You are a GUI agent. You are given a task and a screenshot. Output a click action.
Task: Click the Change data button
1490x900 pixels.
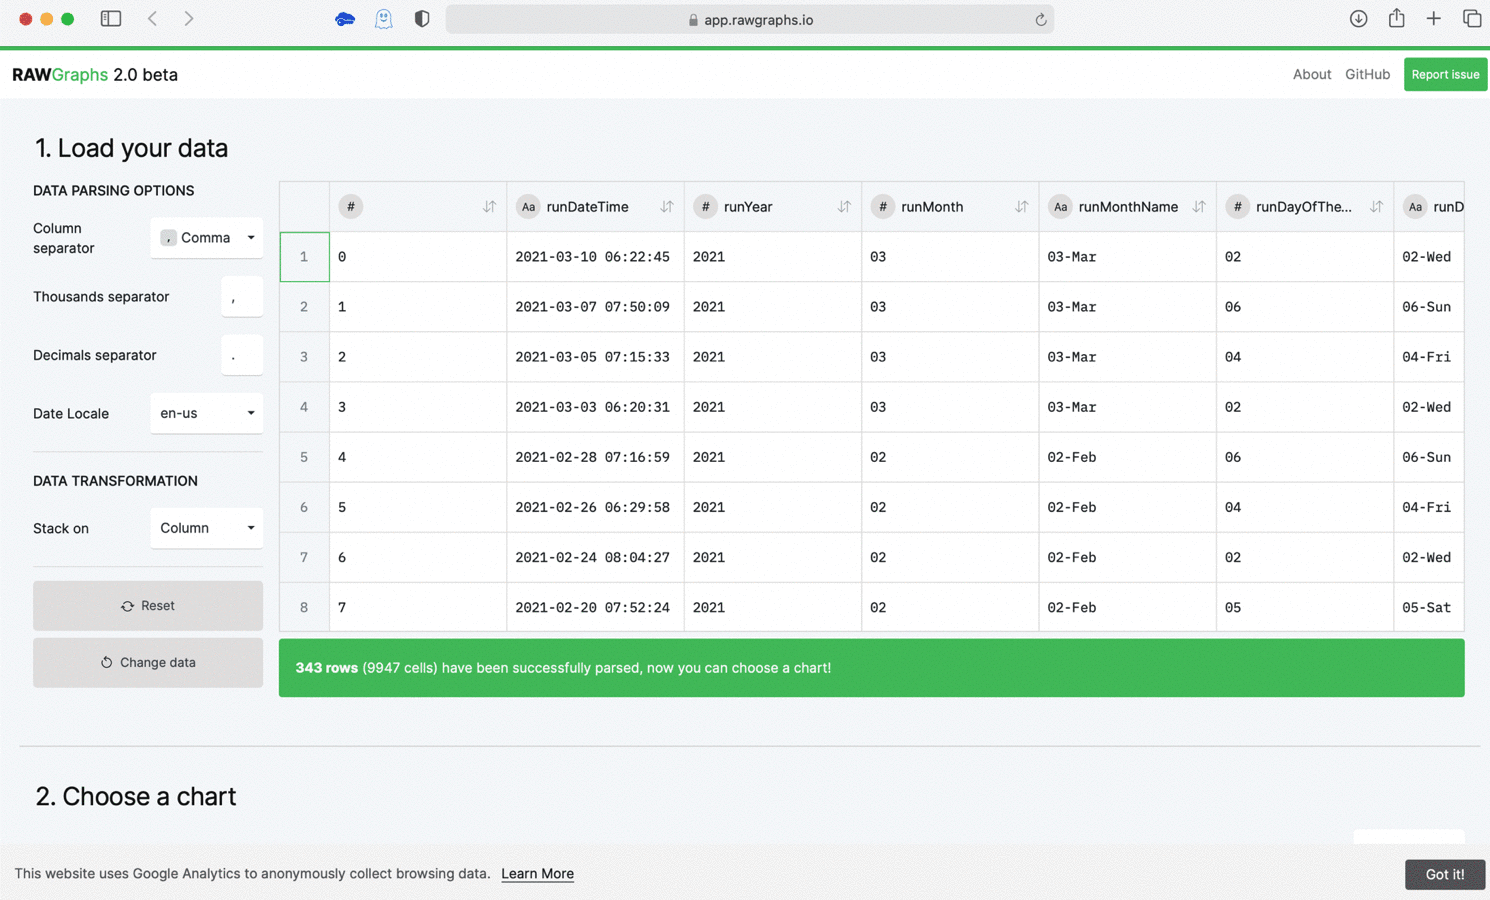148,662
